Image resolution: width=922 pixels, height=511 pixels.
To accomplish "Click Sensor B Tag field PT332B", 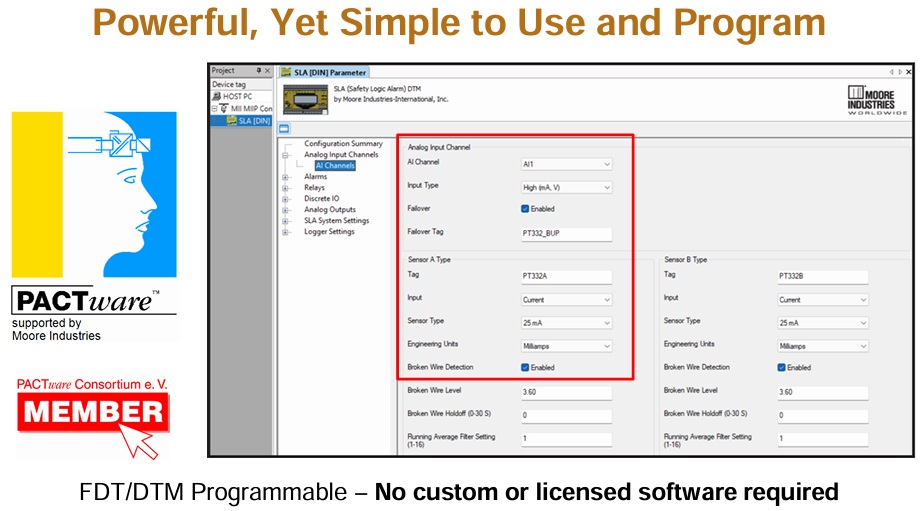I will [x=823, y=276].
